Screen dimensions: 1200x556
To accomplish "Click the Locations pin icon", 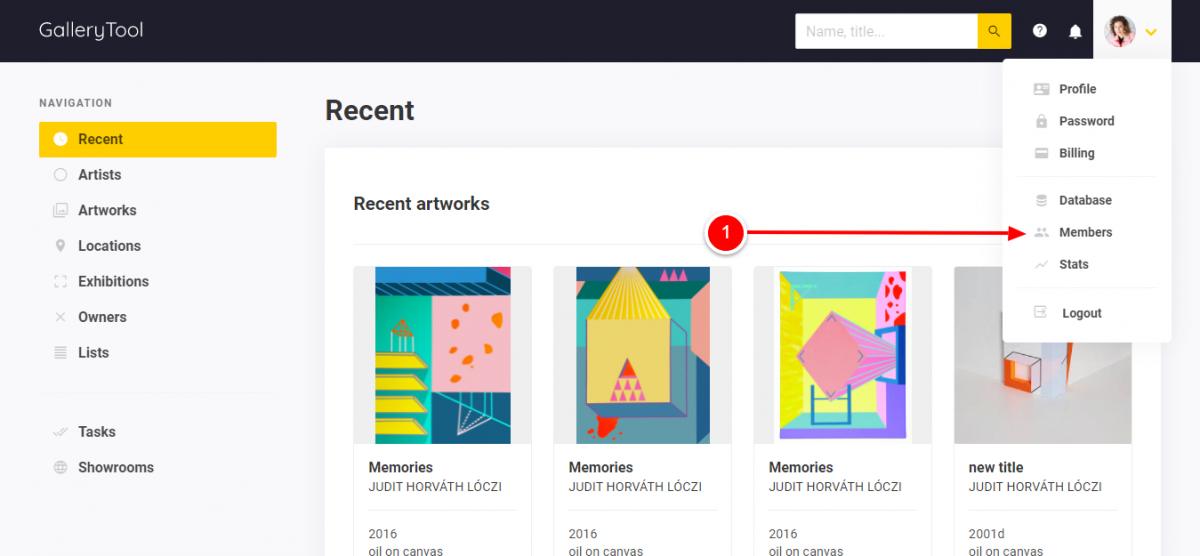I will [60, 246].
